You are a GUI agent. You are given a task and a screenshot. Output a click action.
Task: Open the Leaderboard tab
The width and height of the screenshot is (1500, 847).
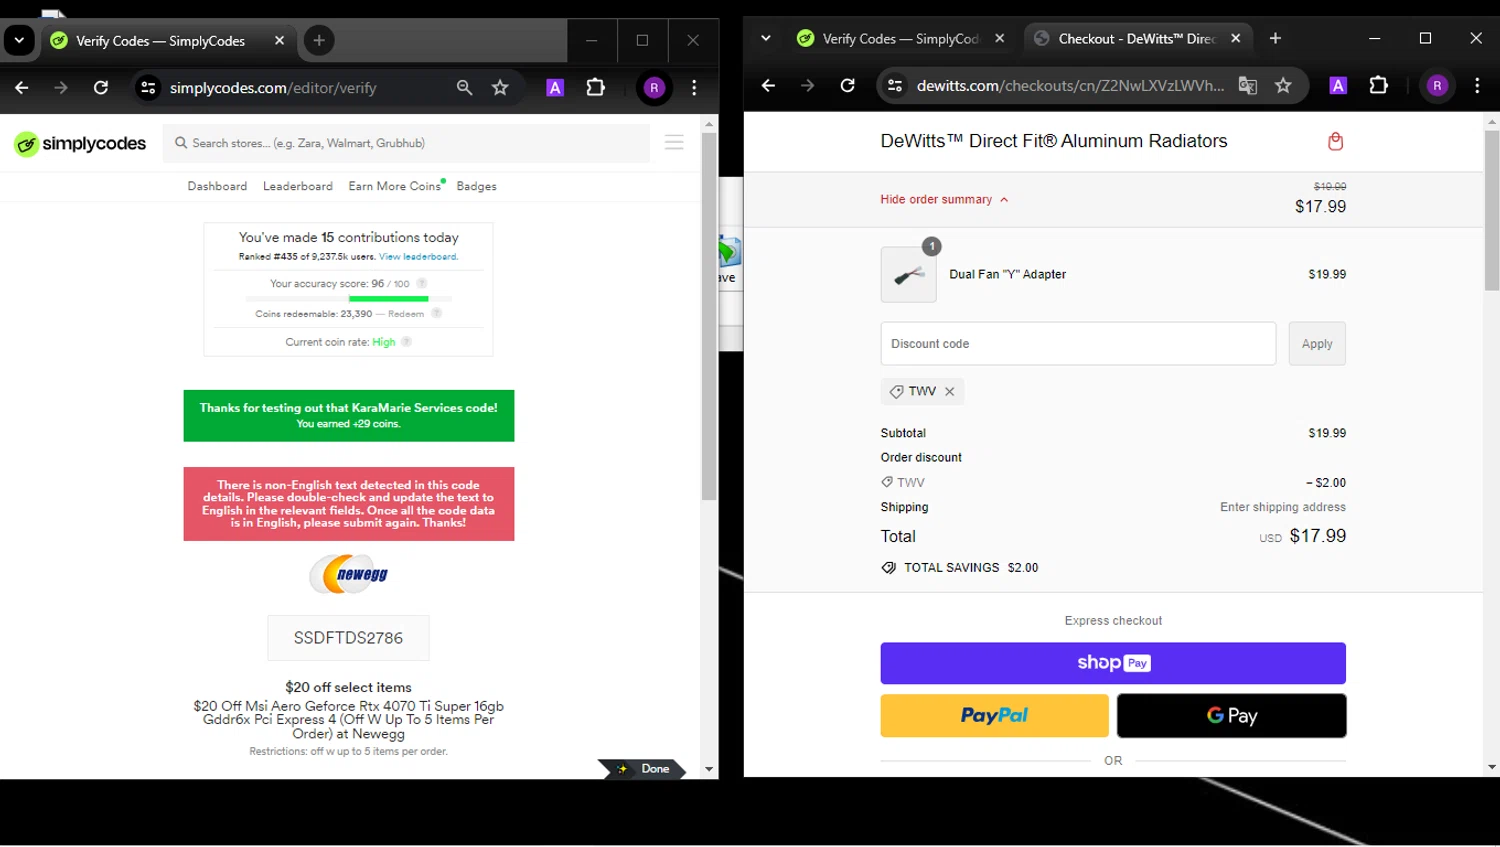pyautogui.click(x=298, y=186)
